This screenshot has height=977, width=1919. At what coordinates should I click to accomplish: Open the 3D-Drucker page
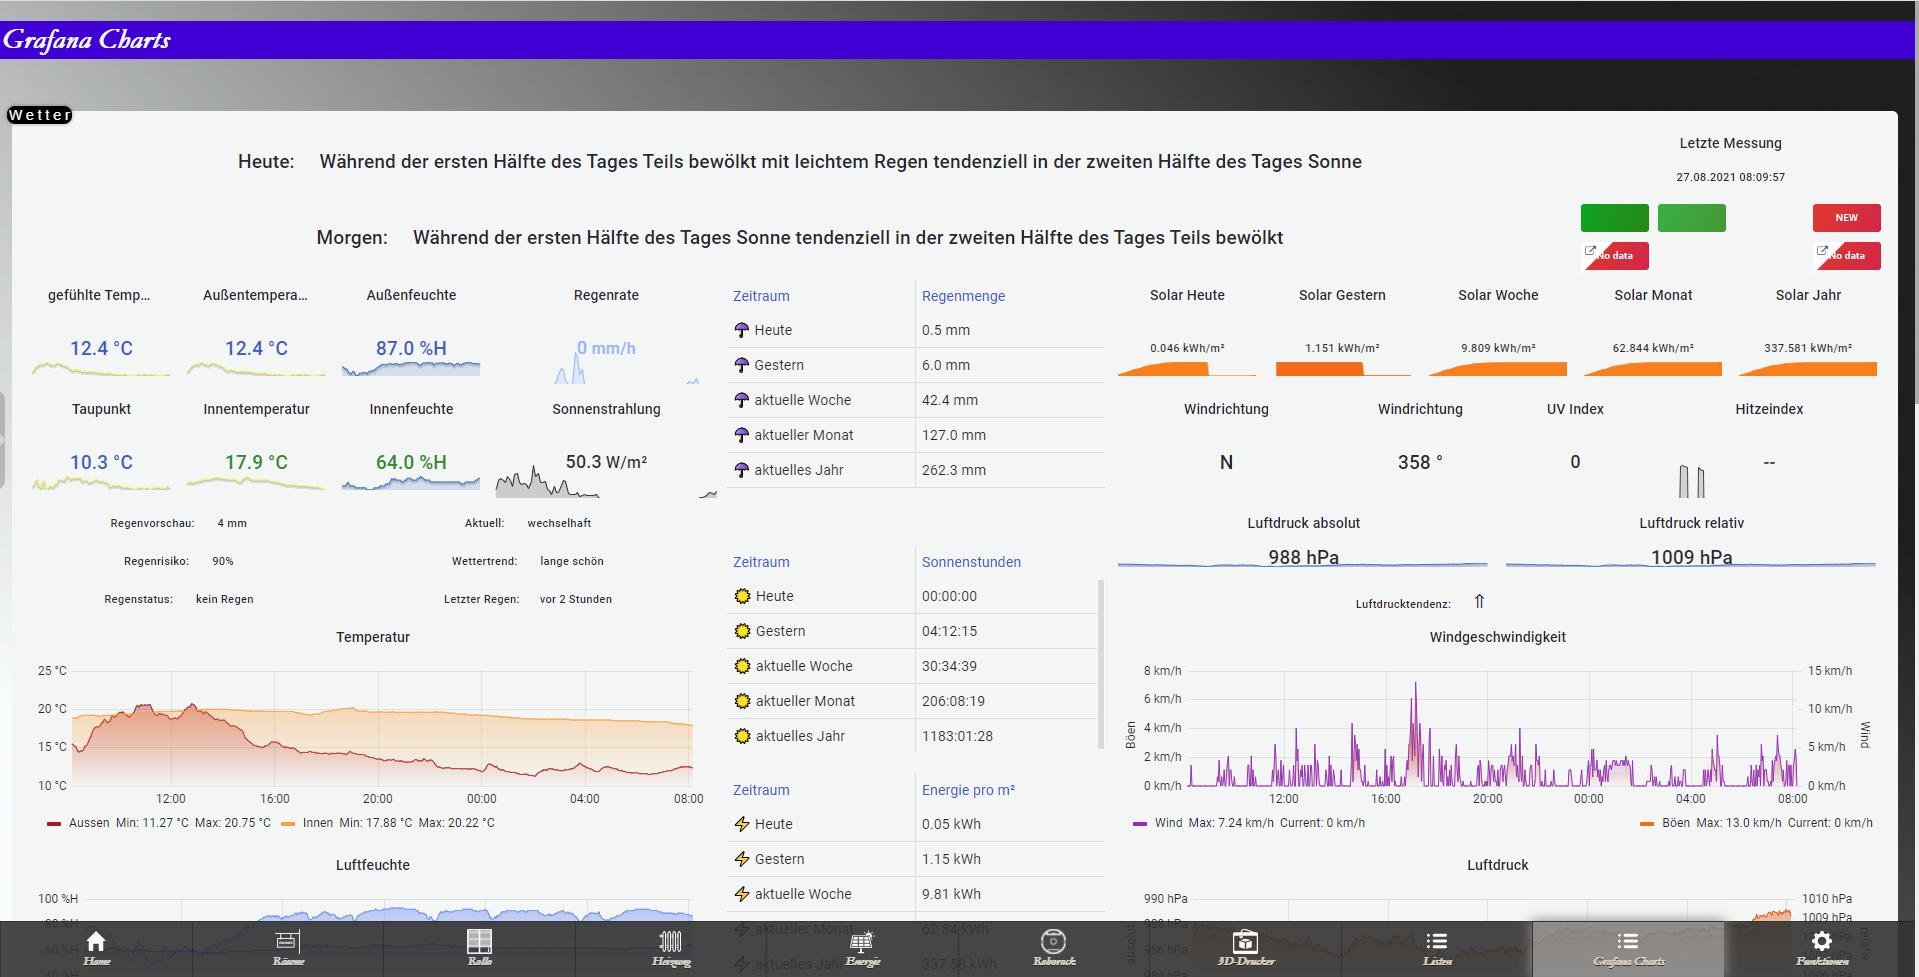[1246, 948]
